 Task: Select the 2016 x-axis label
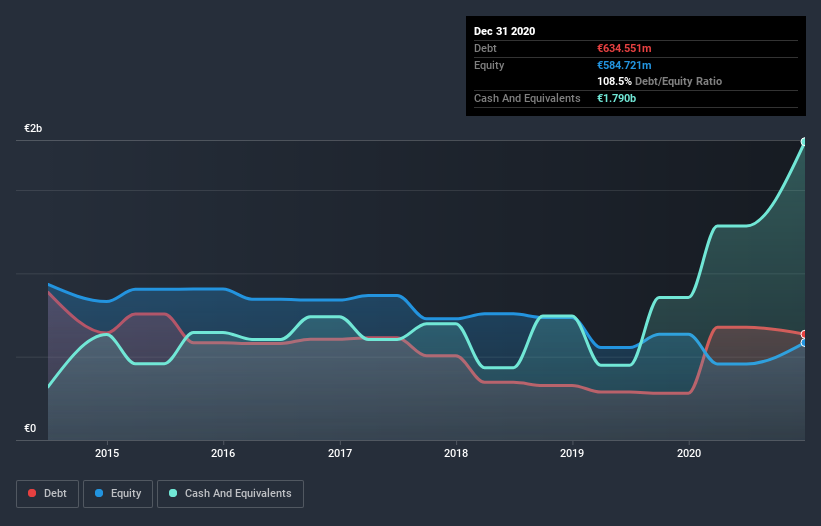point(223,453)
